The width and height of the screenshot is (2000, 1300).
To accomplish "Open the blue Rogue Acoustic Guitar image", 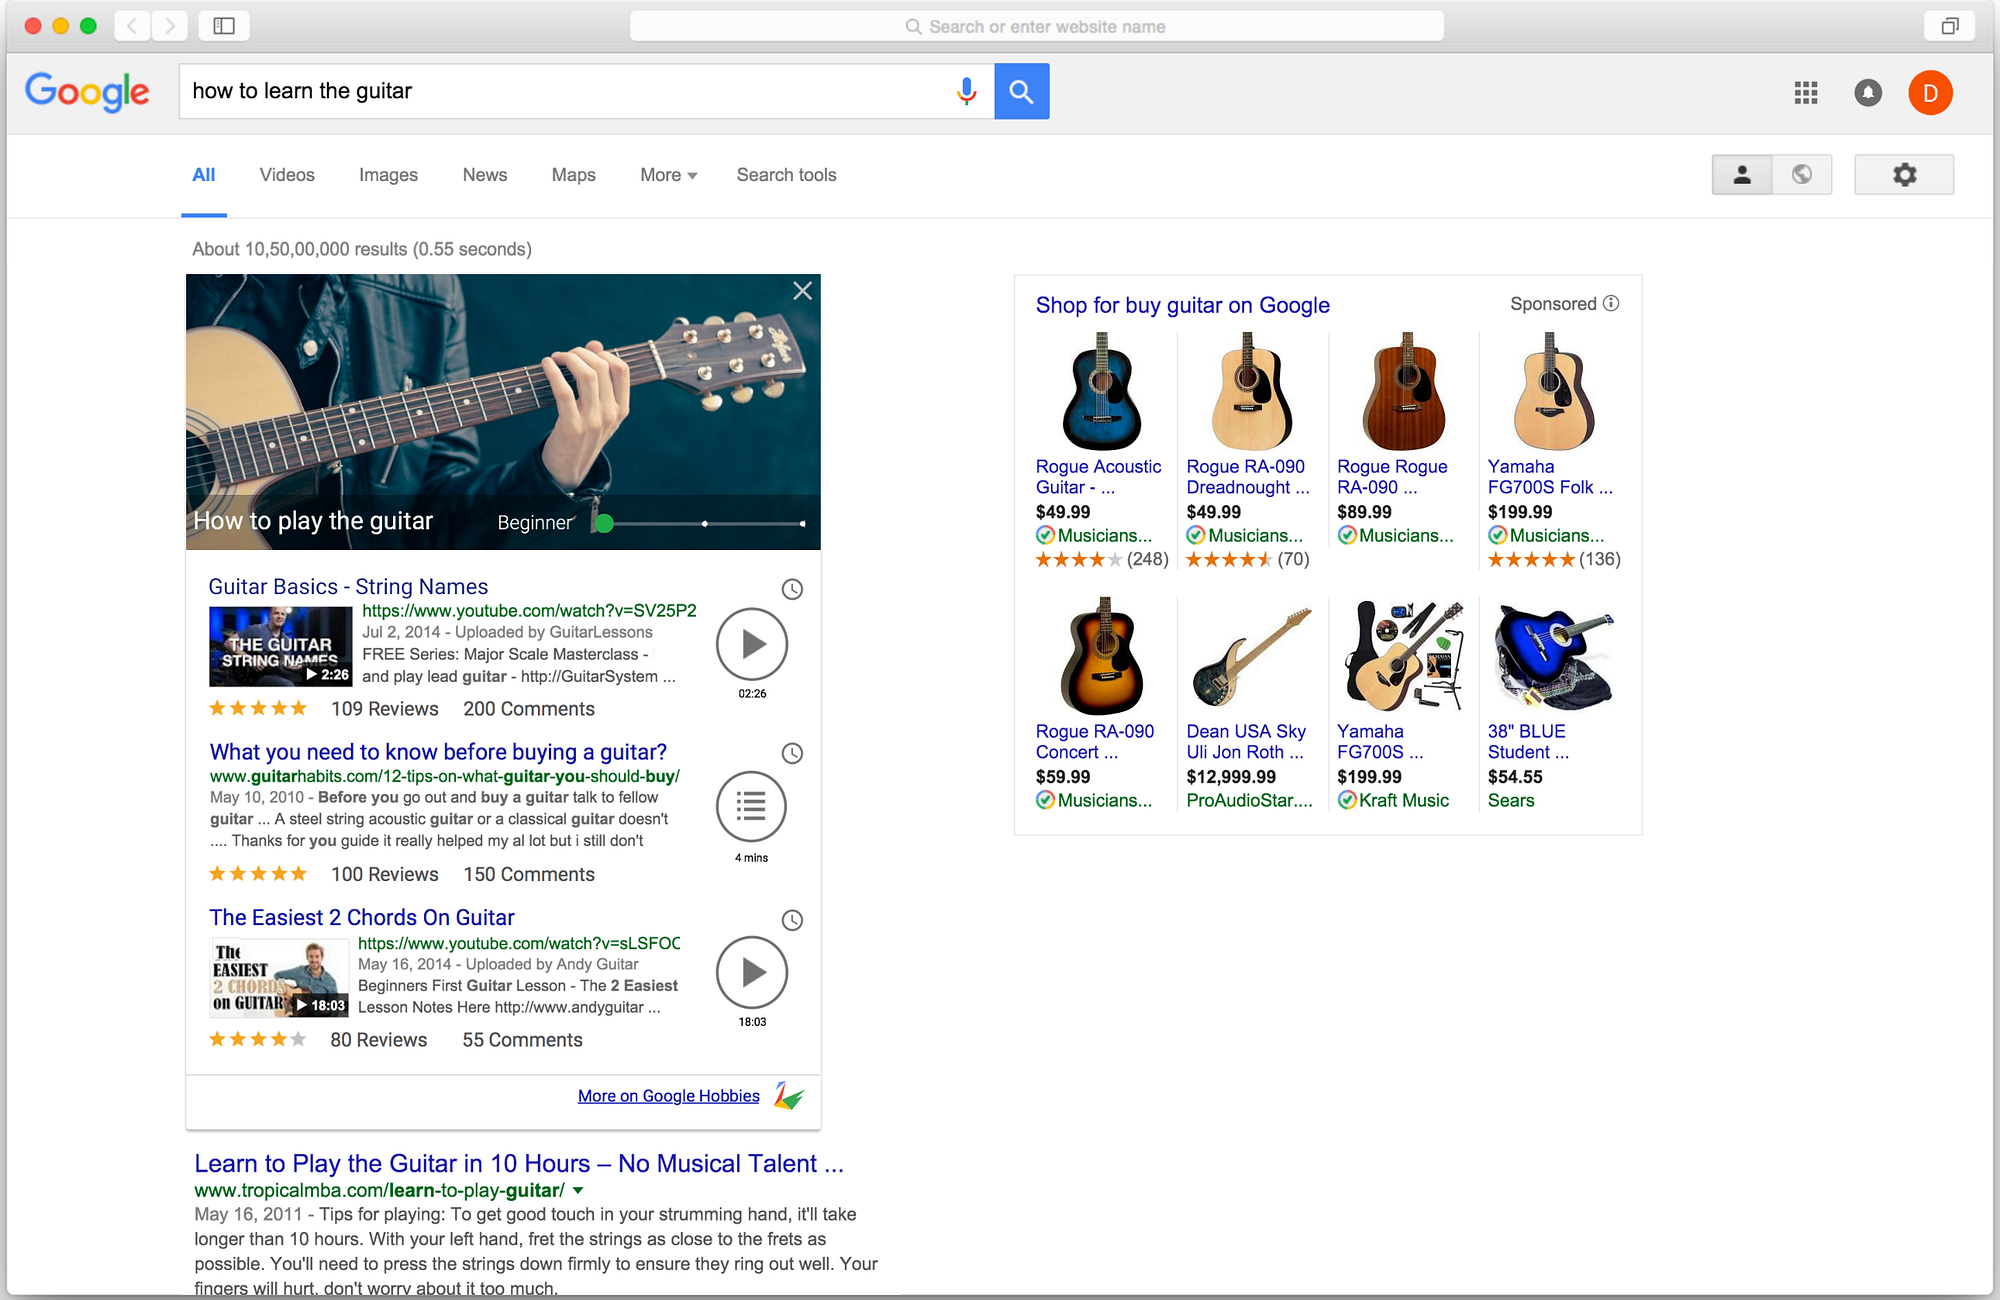I will point(1101,391).
